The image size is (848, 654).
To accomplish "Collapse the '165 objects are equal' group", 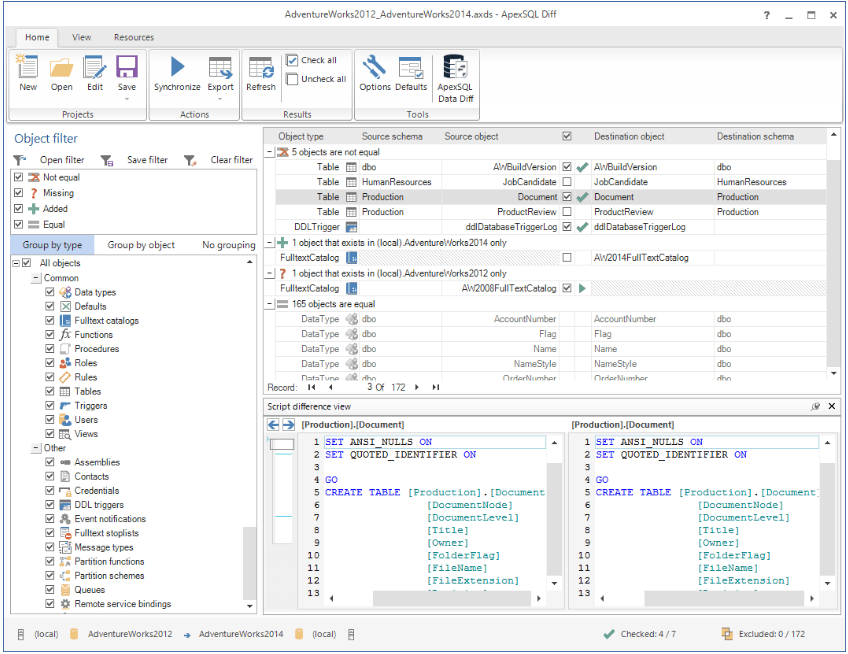I will pyautogui.click(x=269, y=304).
